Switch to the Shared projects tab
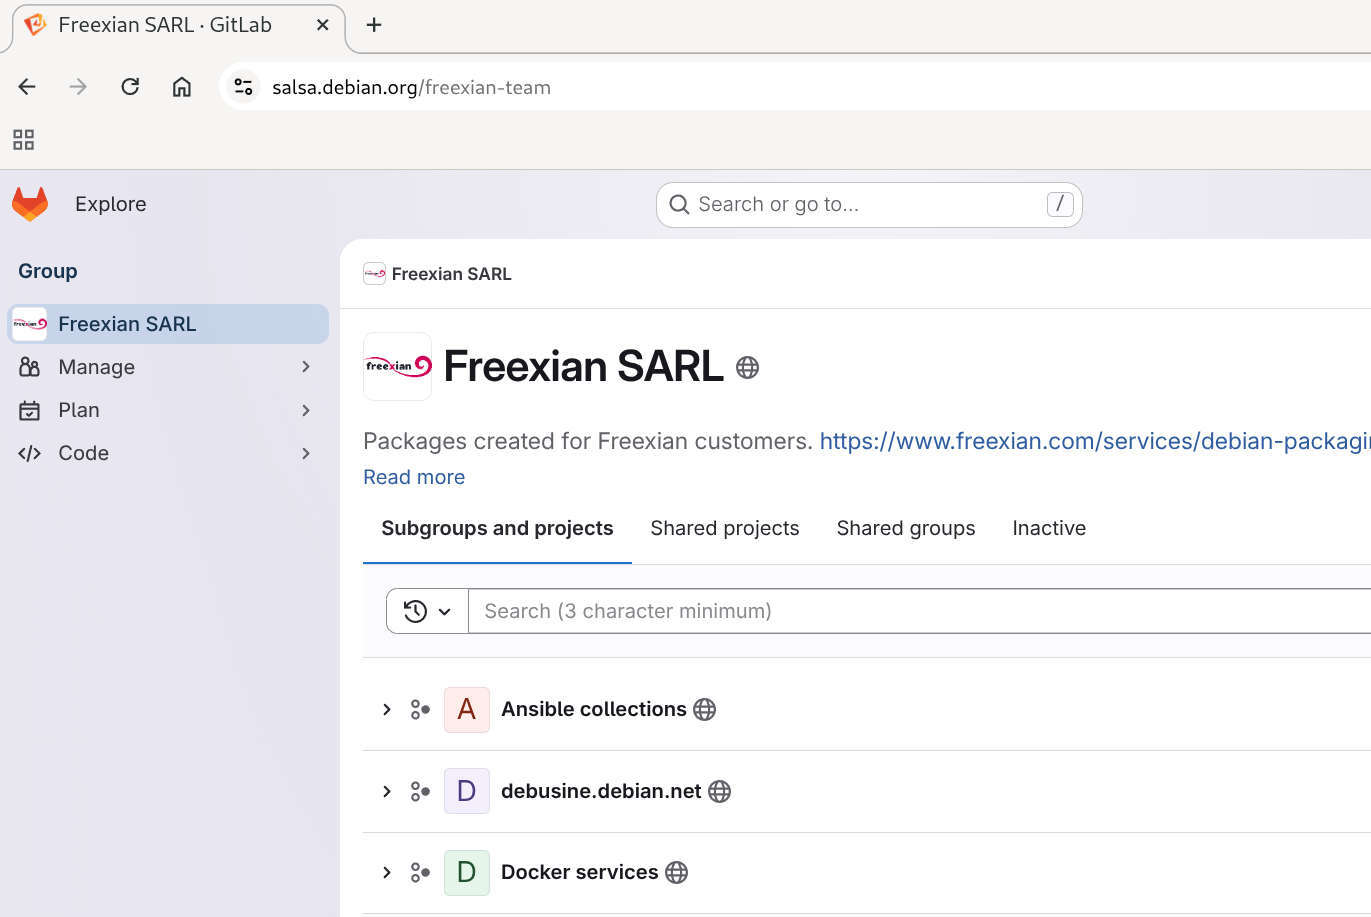The height and width of the screenshot is (917, 1371). pos(725,528)
